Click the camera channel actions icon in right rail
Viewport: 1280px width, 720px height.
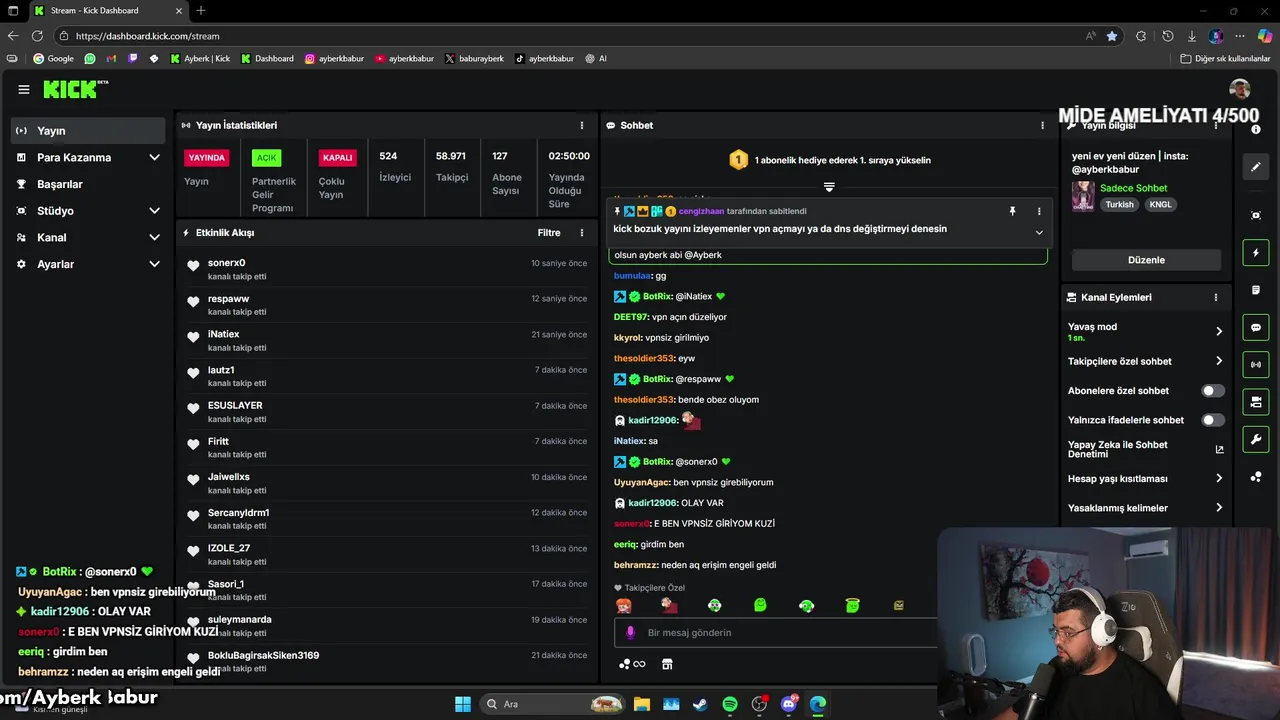pos(1256,402)
